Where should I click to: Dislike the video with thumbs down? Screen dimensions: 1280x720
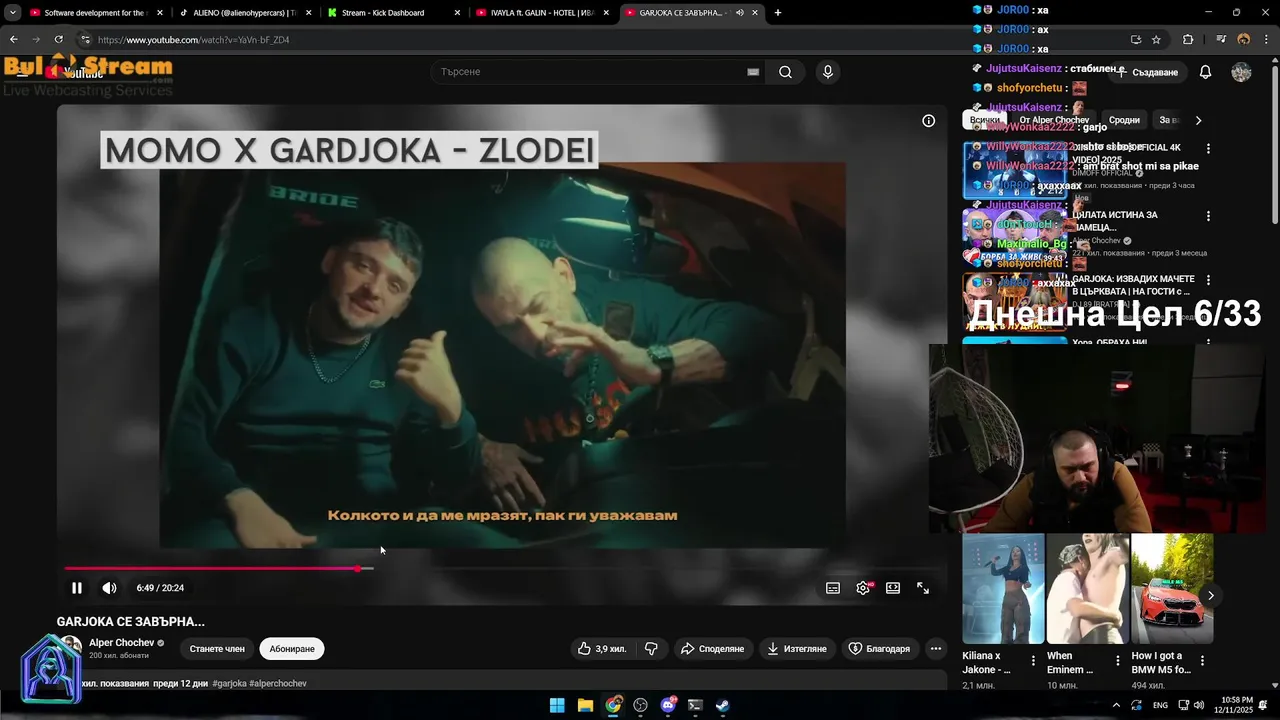click(x=651, y=649)
